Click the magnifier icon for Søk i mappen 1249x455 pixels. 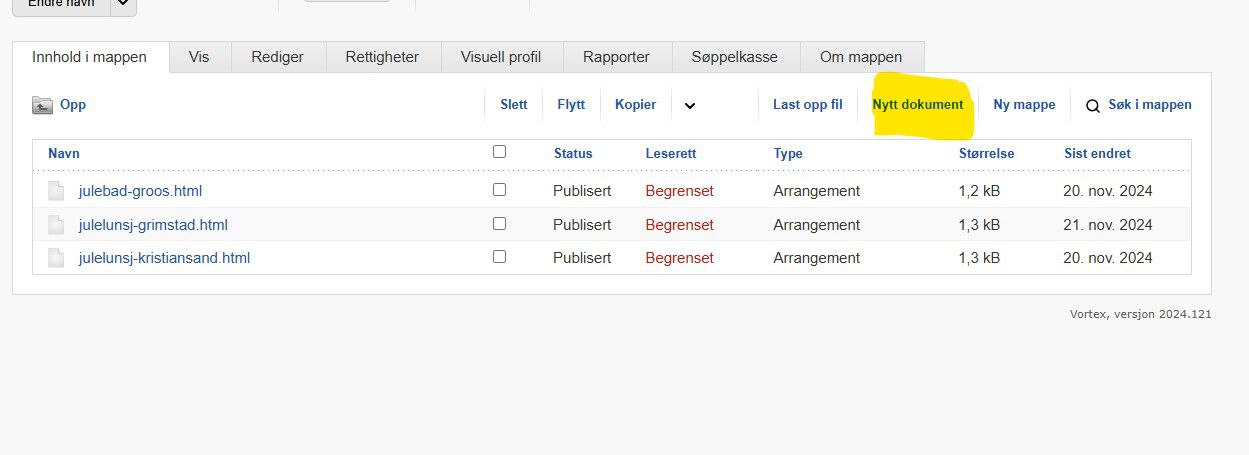point(1093,105)
